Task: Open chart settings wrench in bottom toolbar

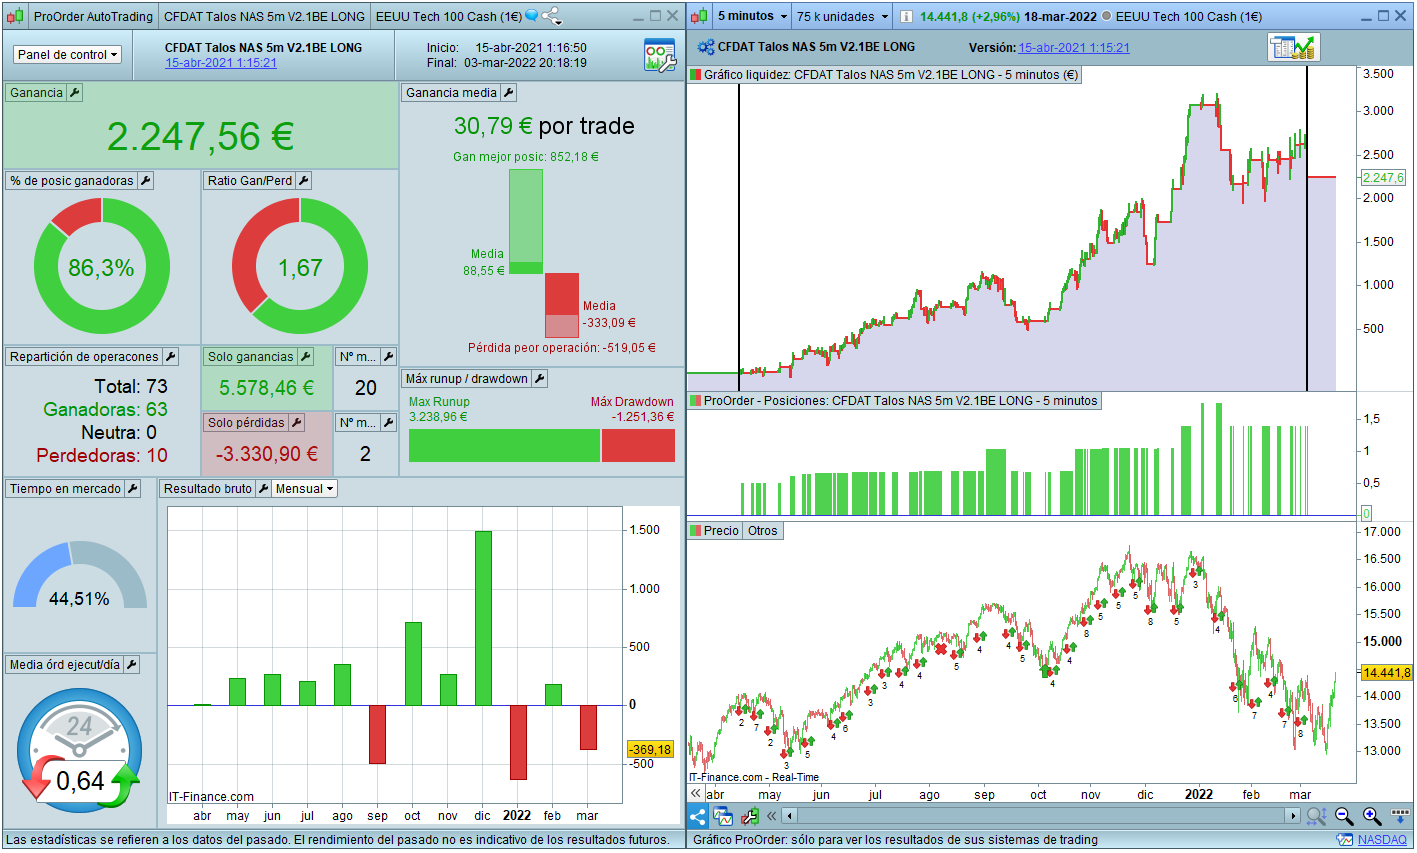Action: point(749,817)
